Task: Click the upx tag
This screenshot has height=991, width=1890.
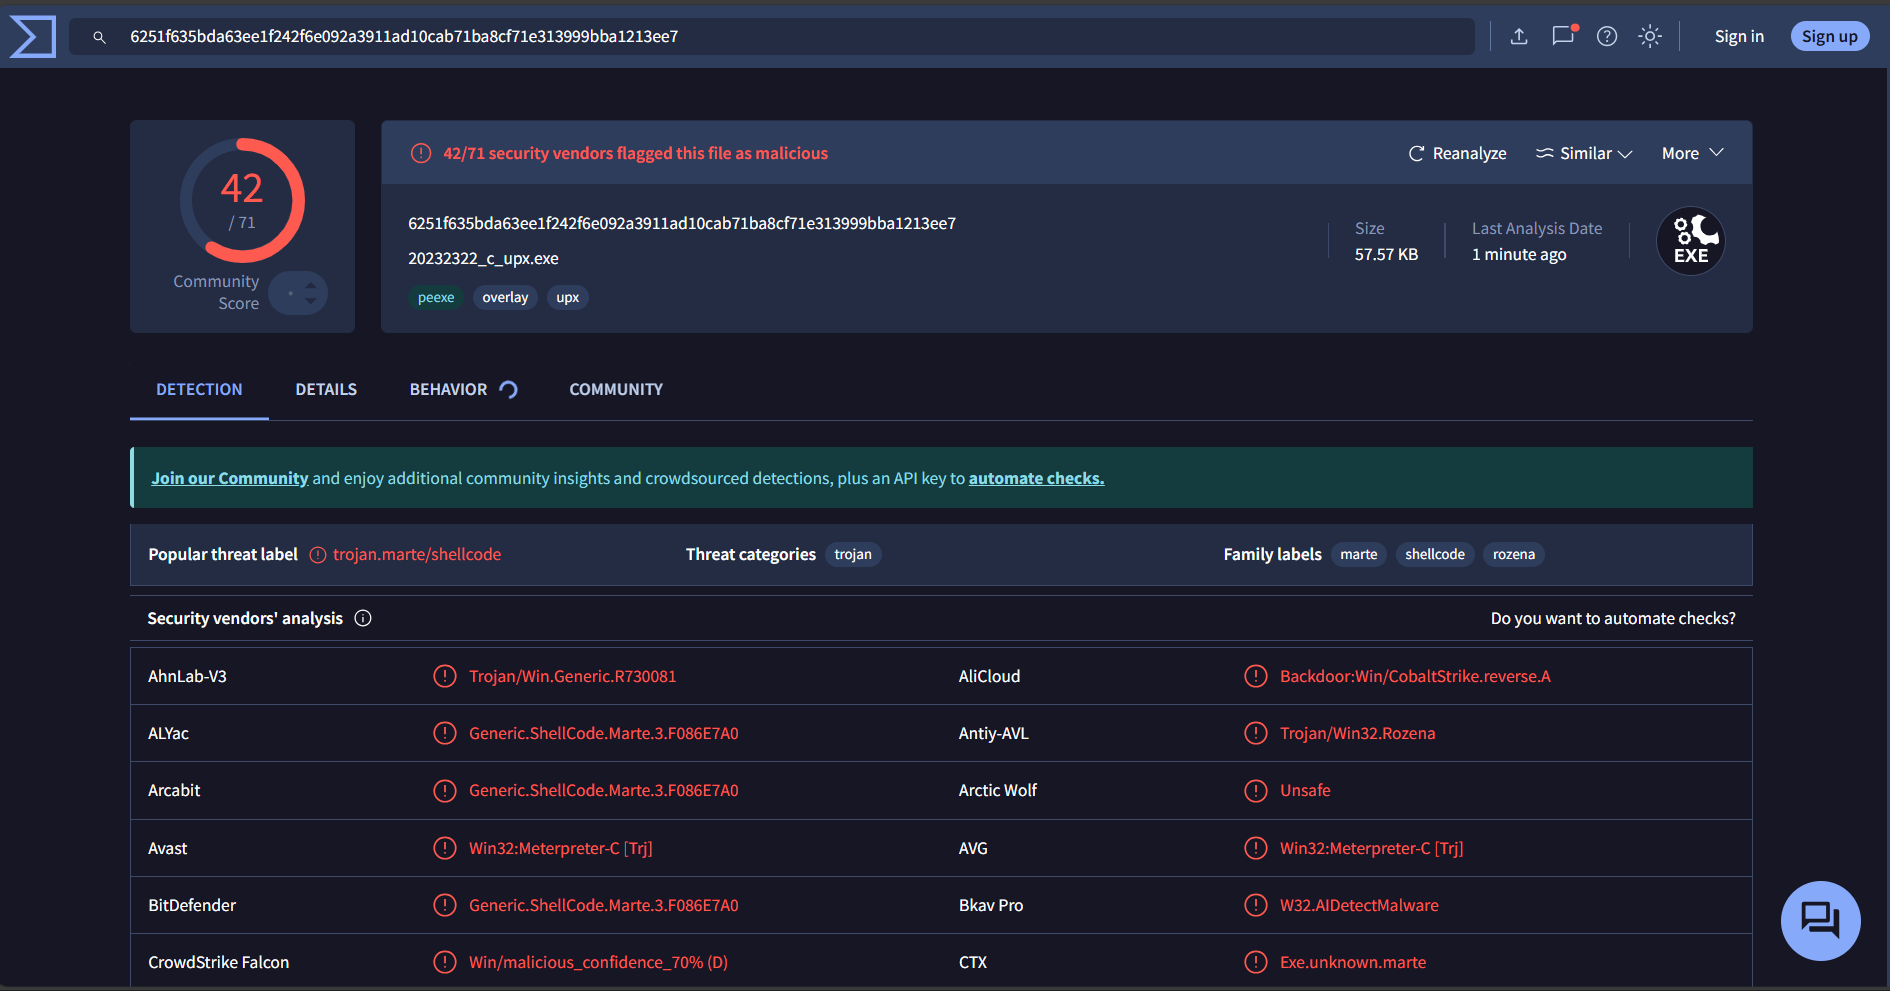Action: pos(568,297)
